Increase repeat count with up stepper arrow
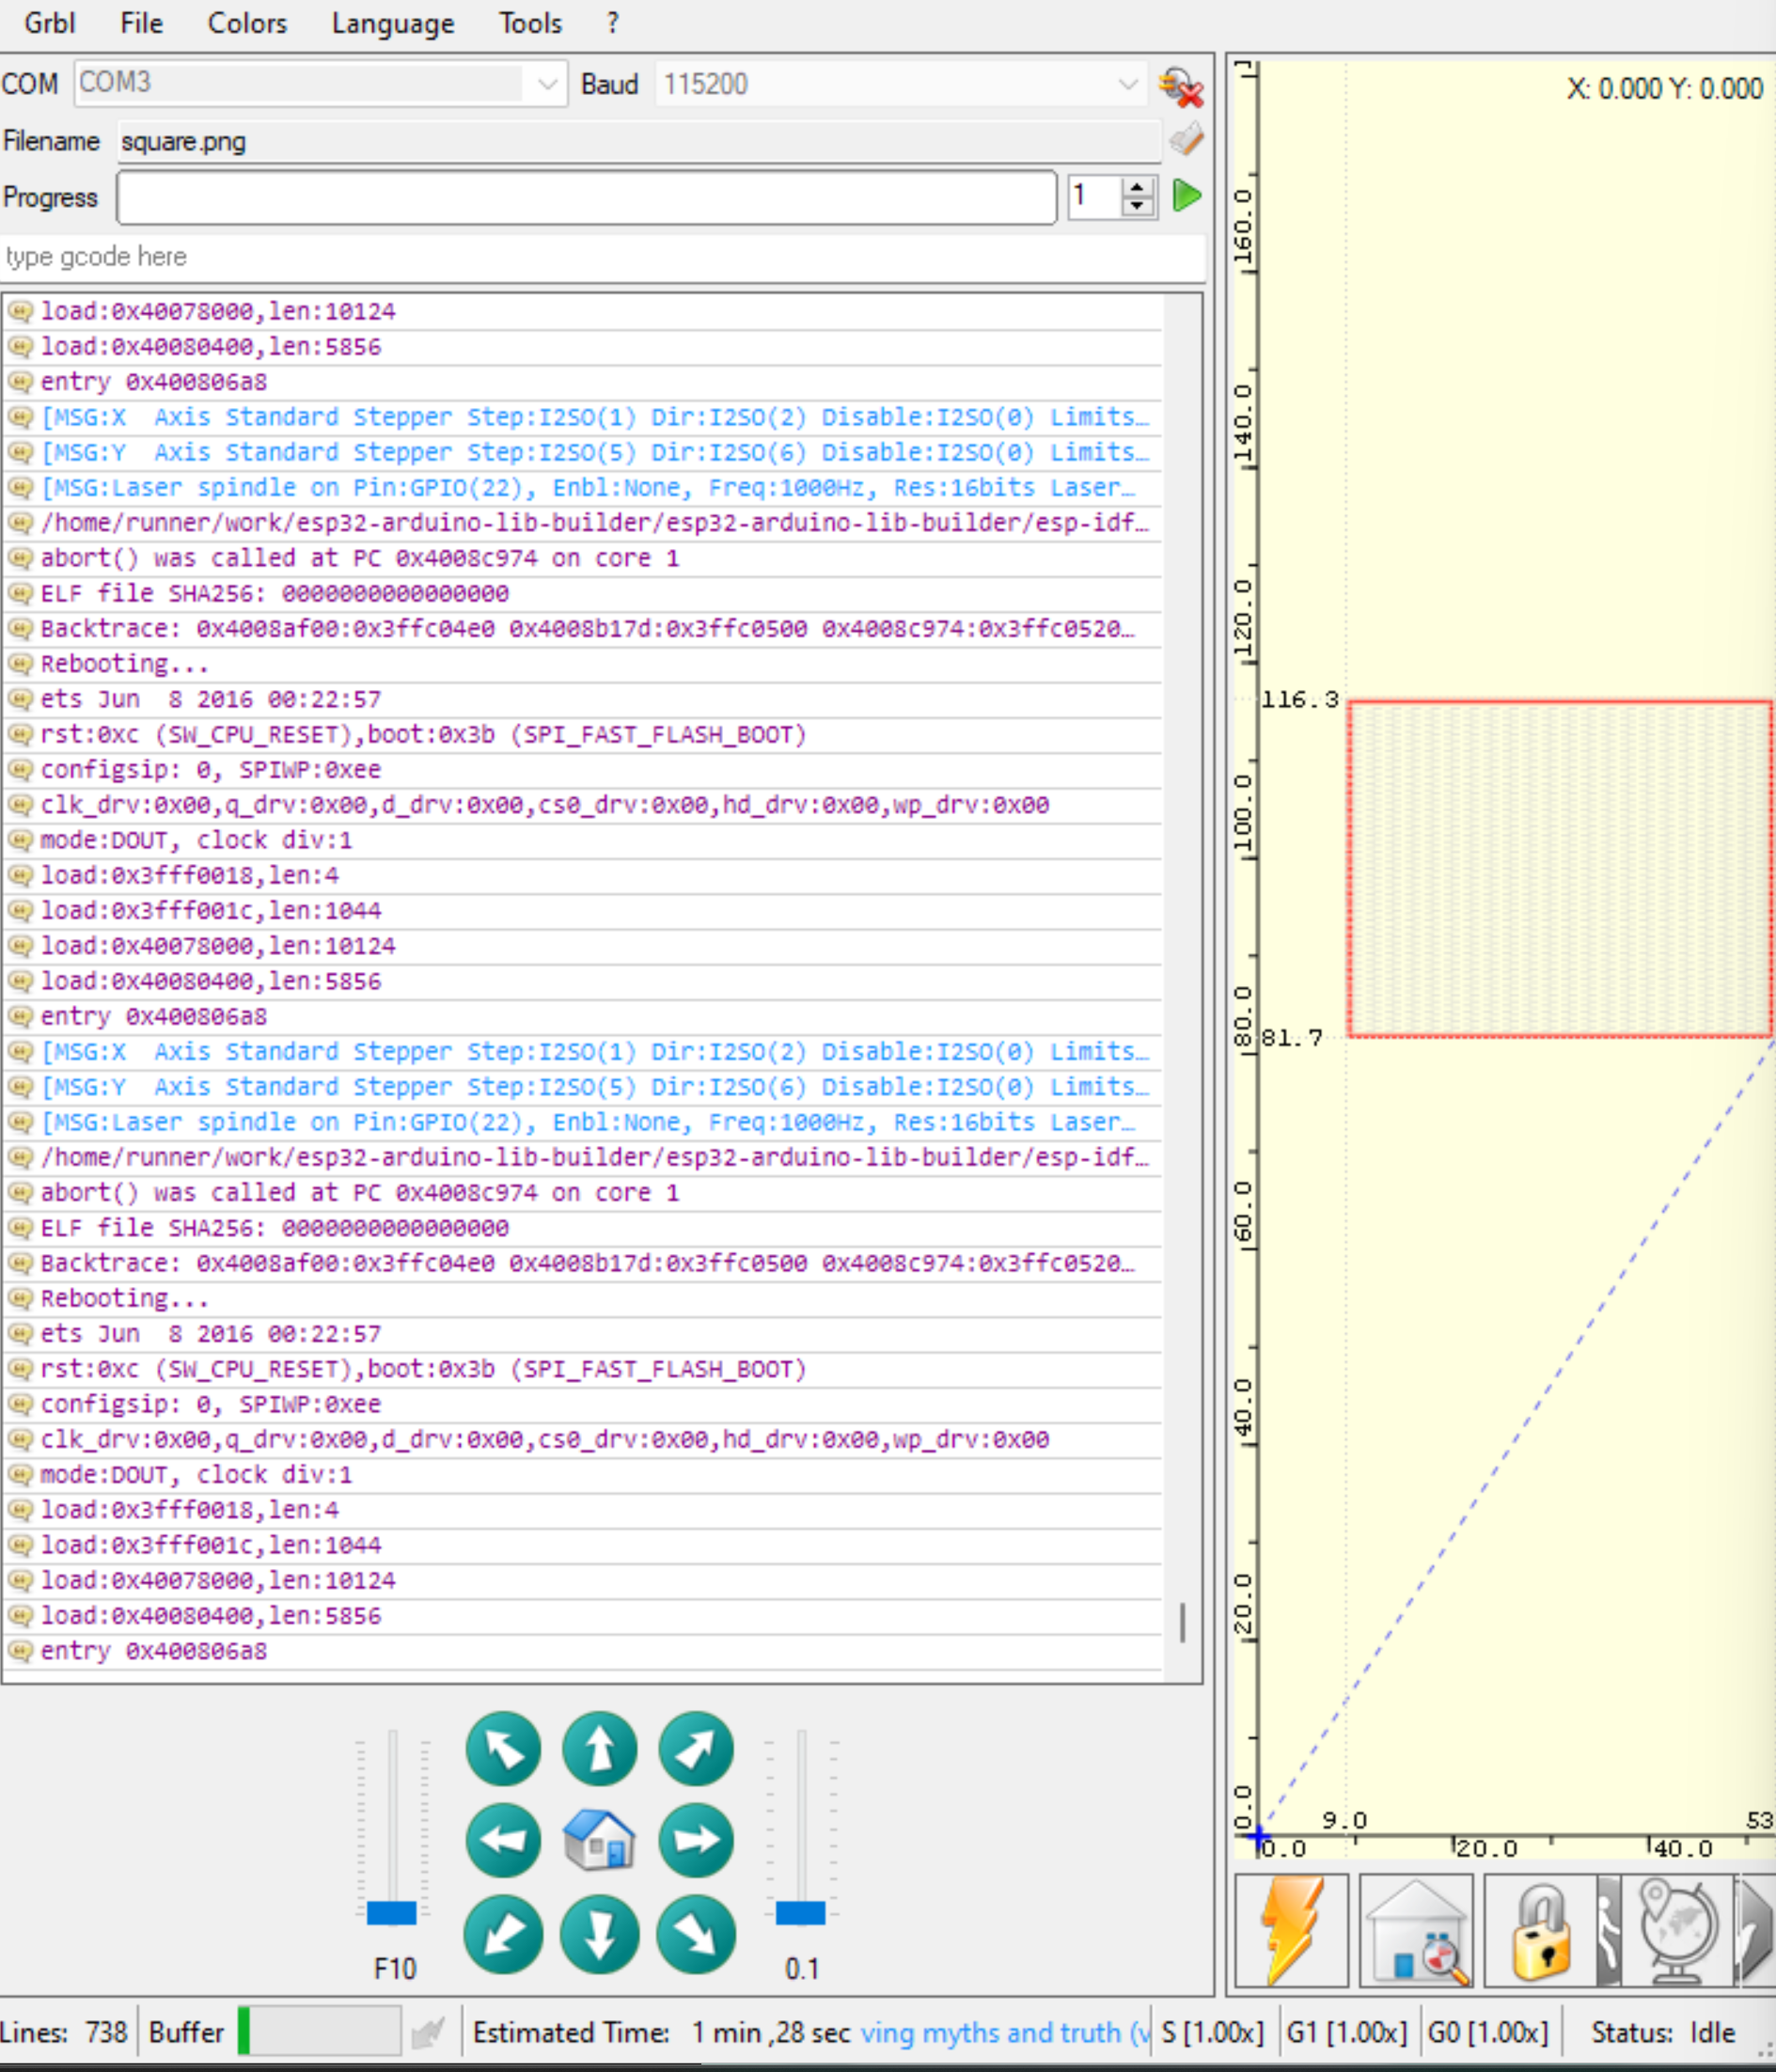The image size is (1776, 2072). (1138, 188)
